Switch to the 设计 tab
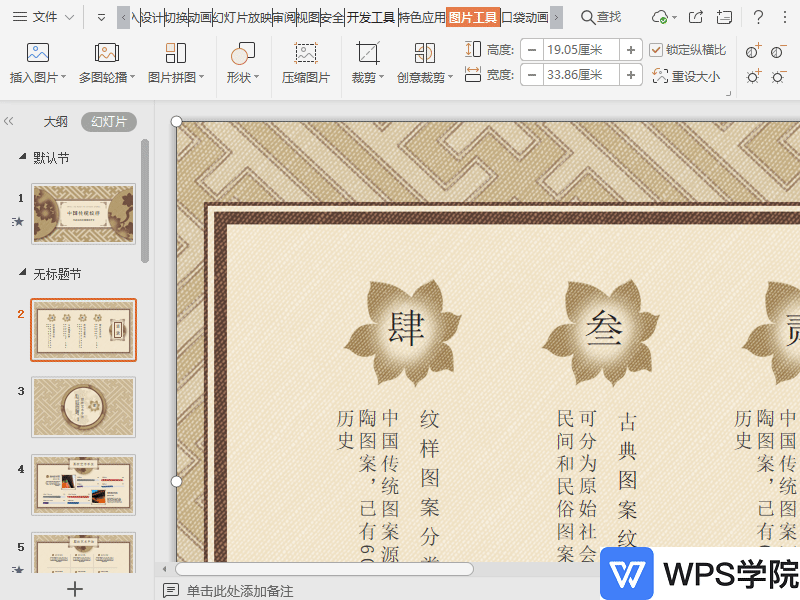Image resolution: width=800 pixels, height=600 pixels. click(152, 18)
